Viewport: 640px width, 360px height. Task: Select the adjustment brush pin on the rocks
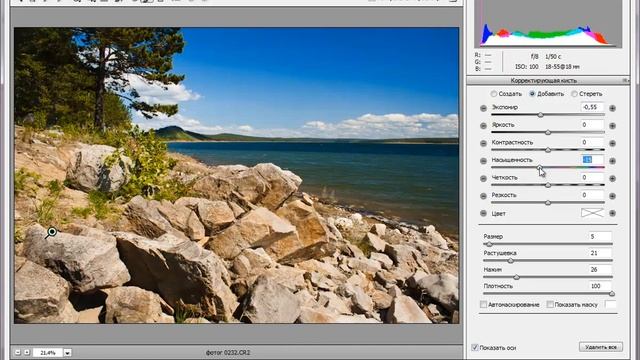pyautogui.click(x=51, y=232)
